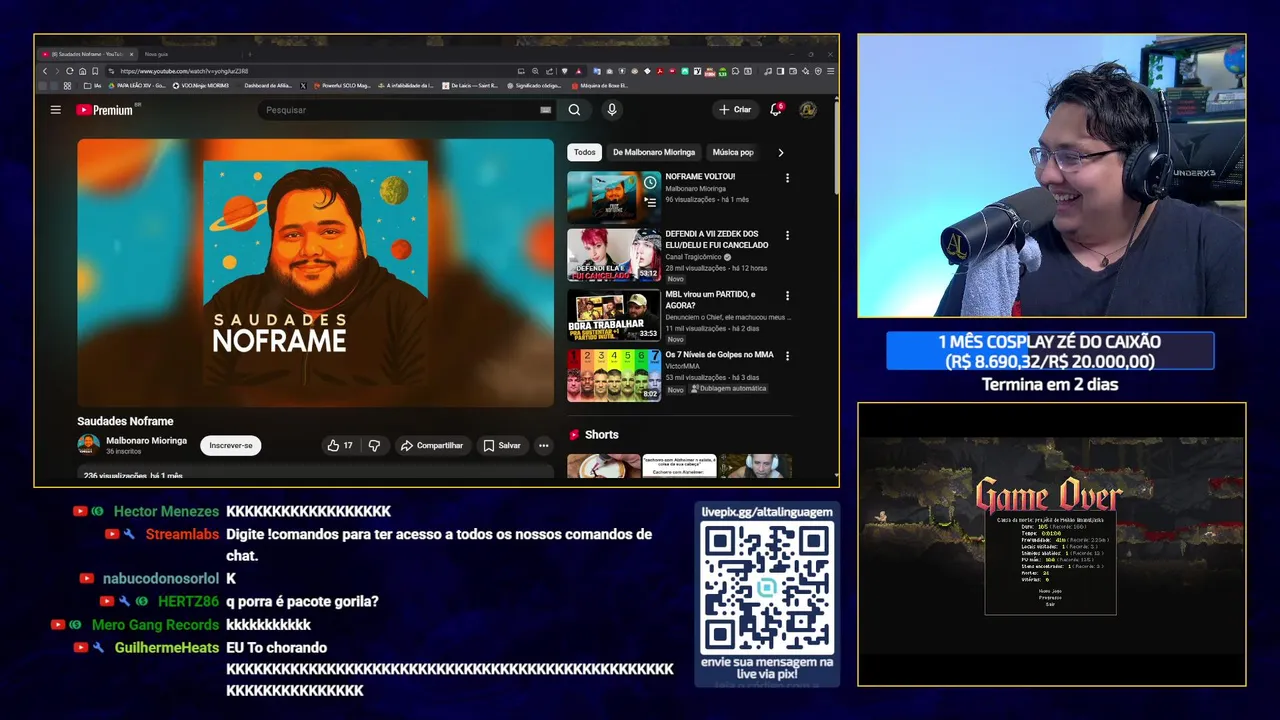Open the YouTube account avatar menu
The image size is (1280, 720).
pyautogui.click(x=807, y=110)
